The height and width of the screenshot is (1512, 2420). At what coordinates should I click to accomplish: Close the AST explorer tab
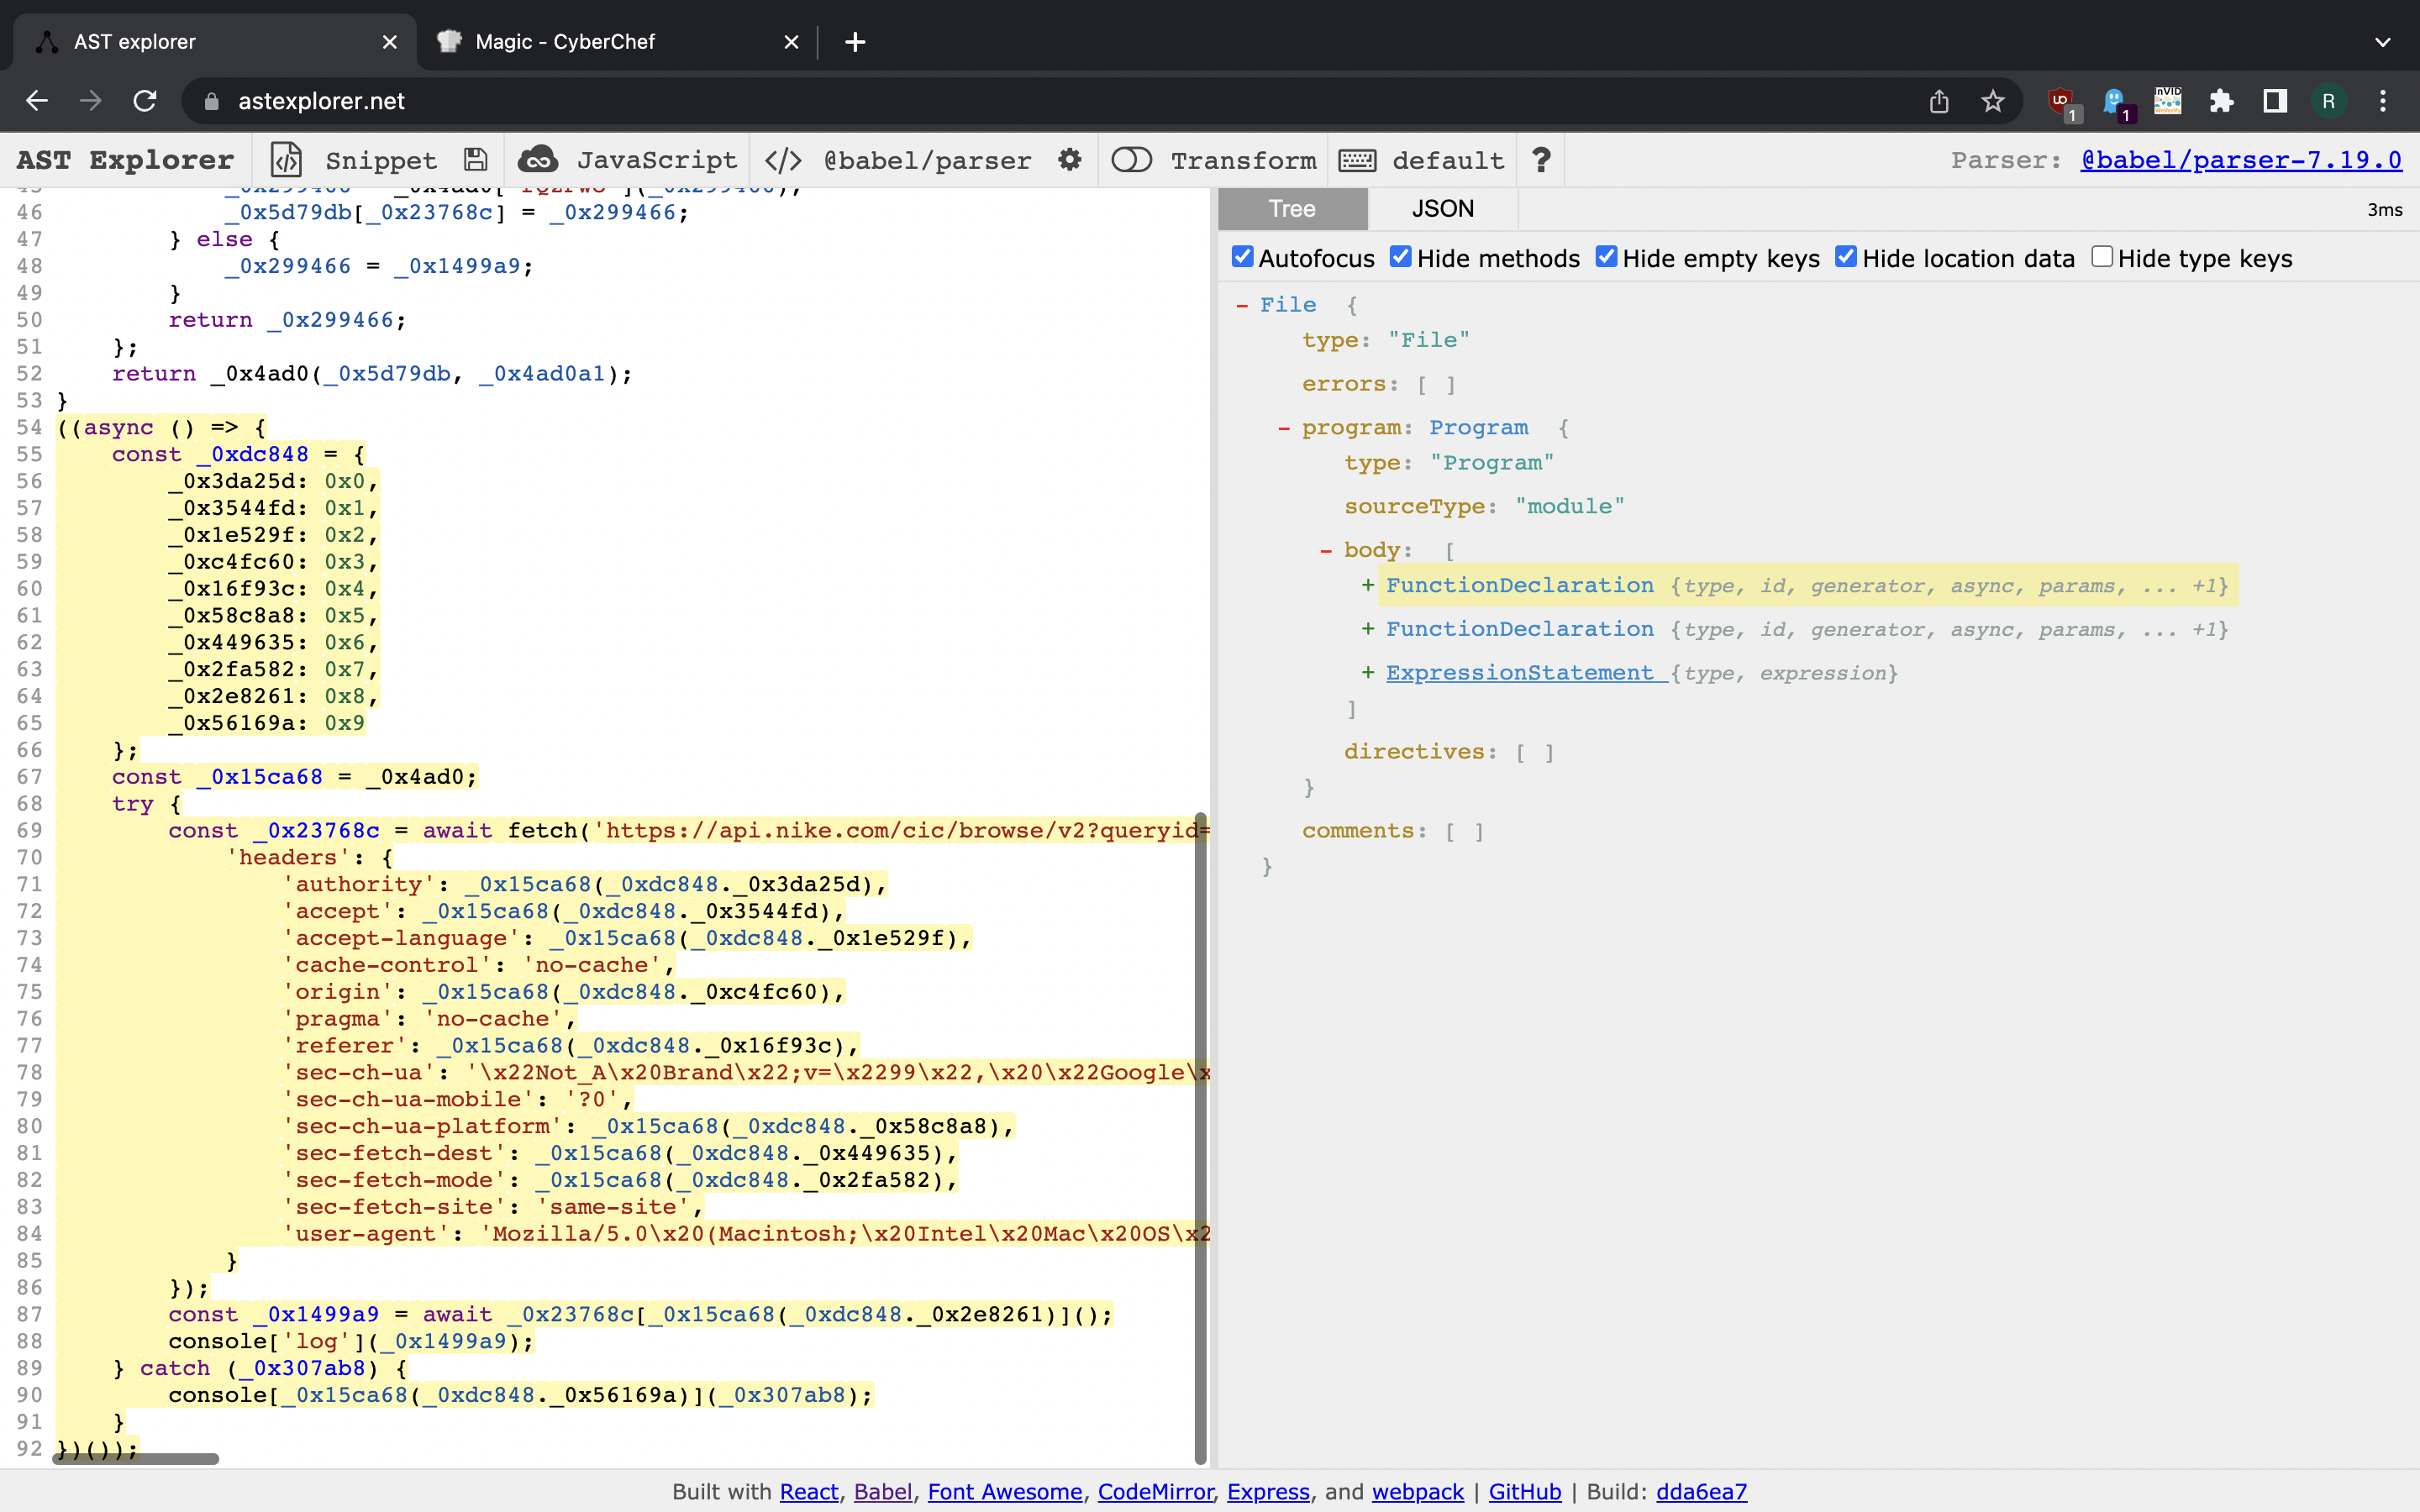[390, 42]
